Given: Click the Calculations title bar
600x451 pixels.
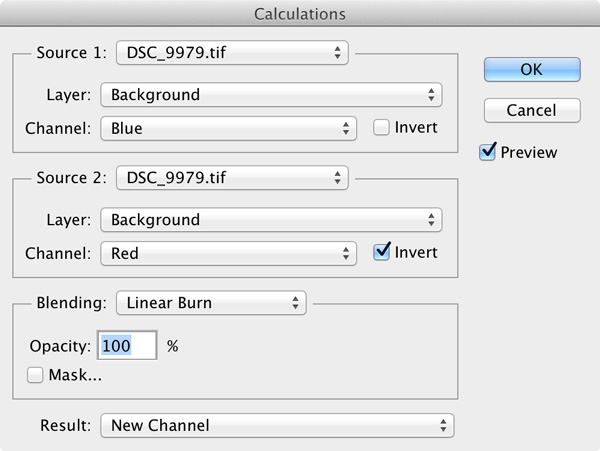Looking at the screenshot, I should click(300, 14).
